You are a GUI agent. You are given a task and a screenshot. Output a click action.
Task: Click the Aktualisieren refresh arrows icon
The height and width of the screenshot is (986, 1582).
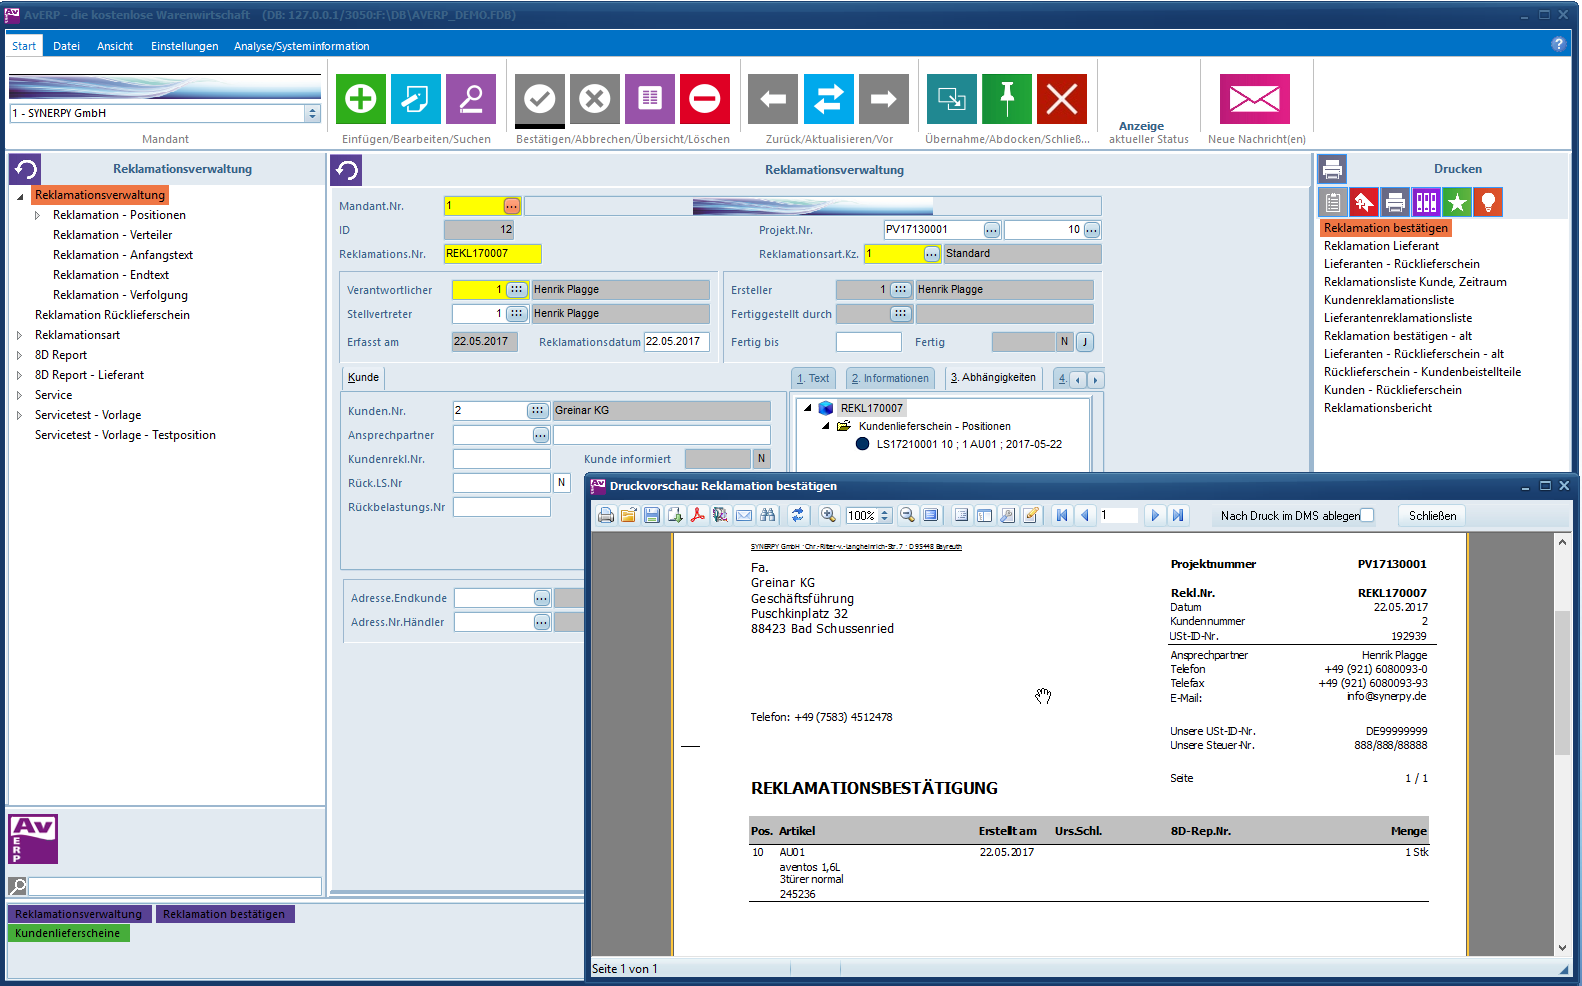(828, 99)
